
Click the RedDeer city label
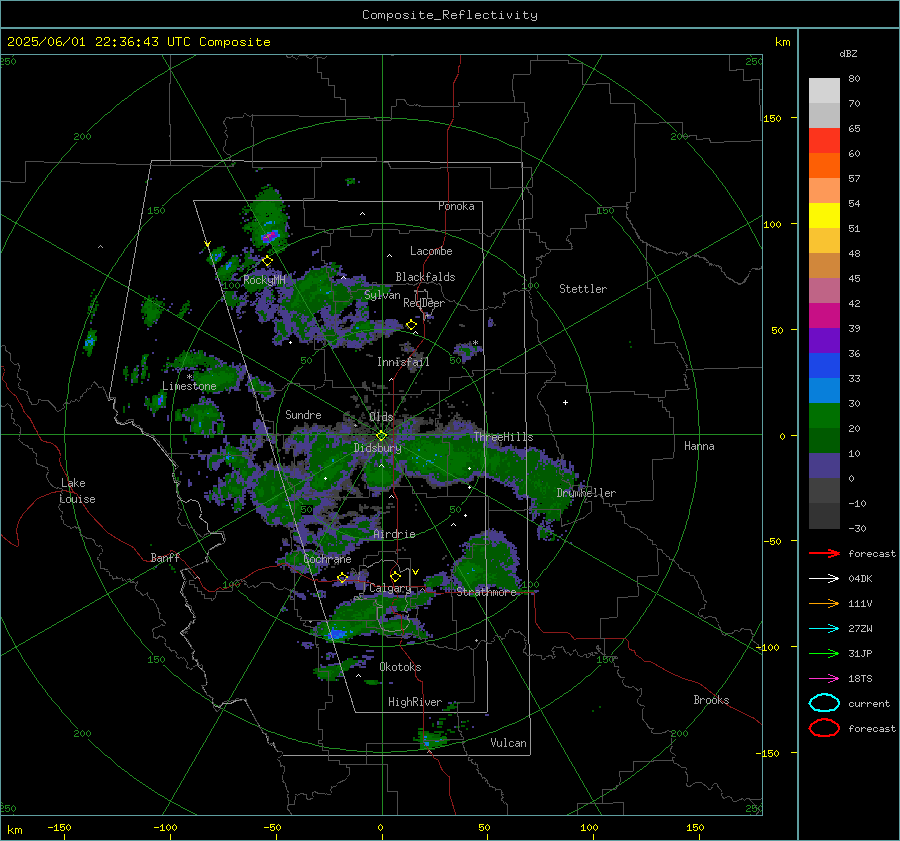[x=424, y=303]
